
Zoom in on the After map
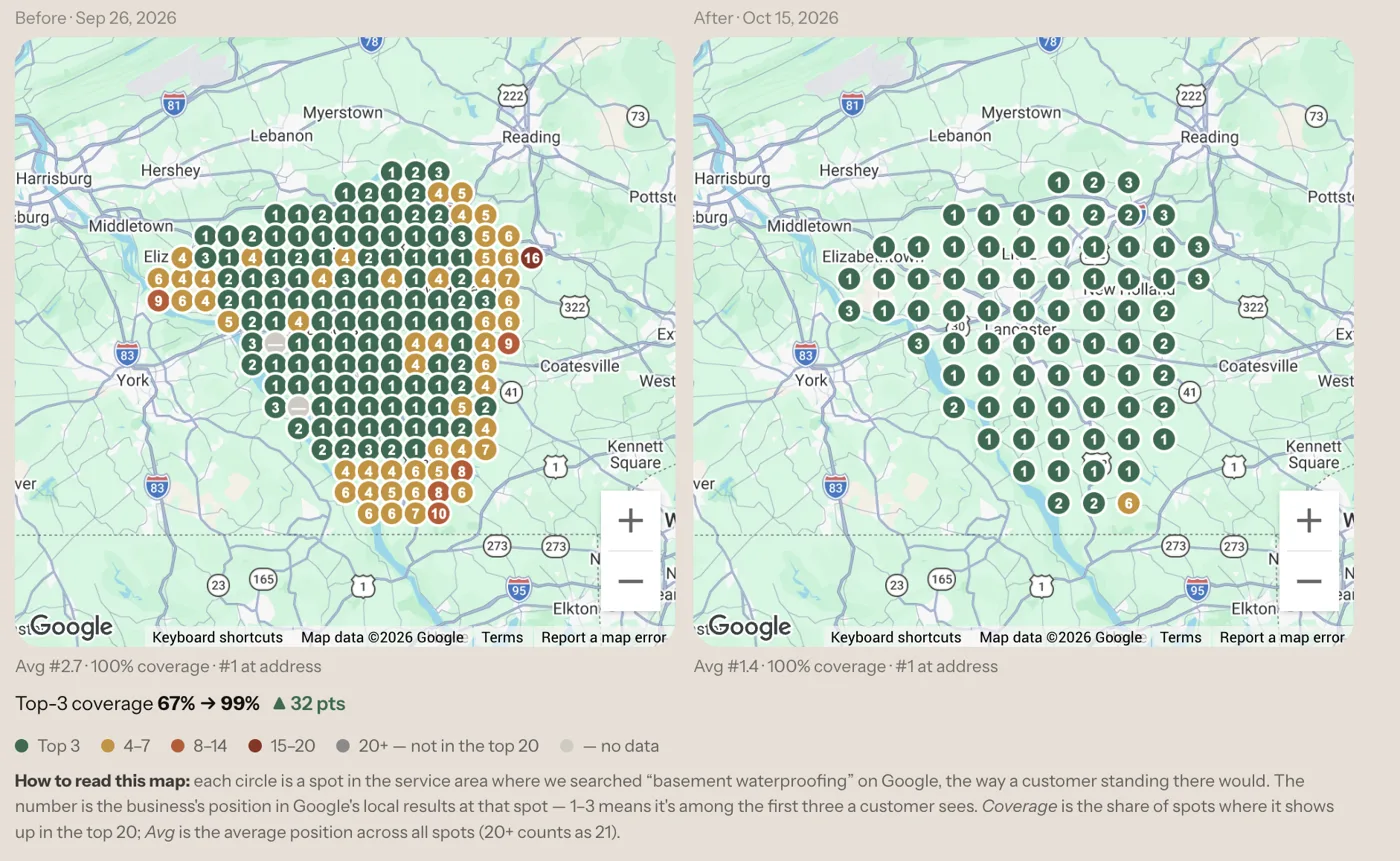[x=1309, y=521]
